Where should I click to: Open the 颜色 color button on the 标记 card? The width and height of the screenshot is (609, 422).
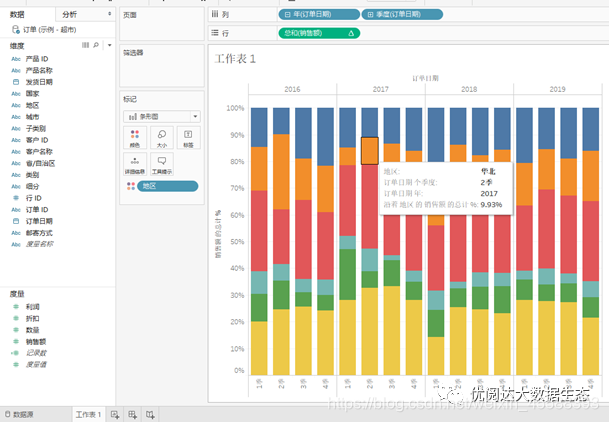135,137
